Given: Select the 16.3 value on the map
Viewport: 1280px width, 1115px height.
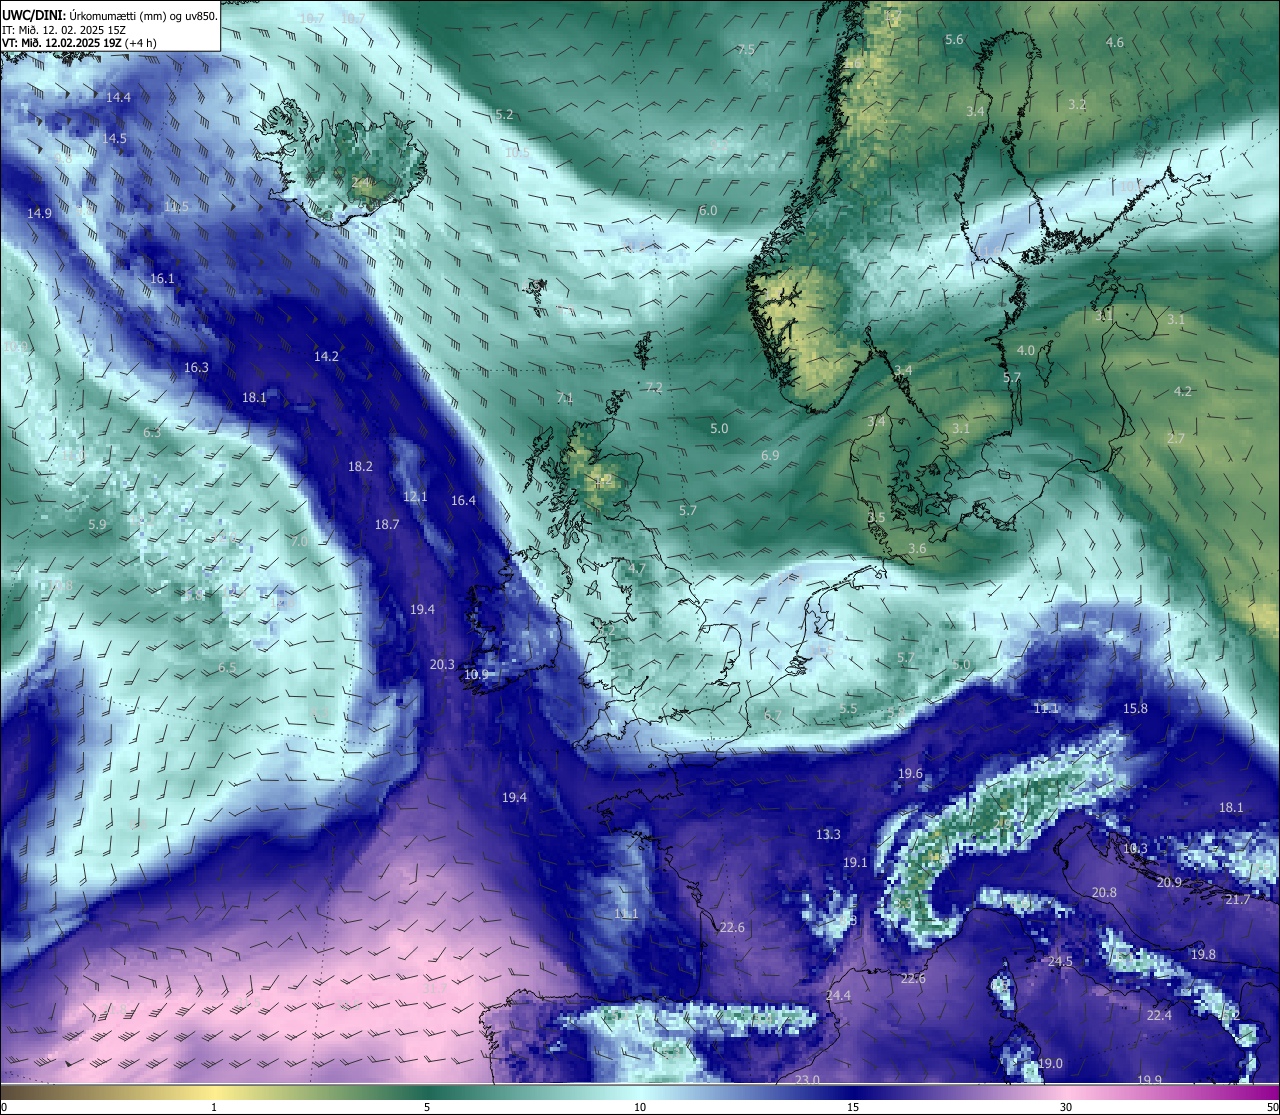Looking at the screenshot, I should (x=196, y=367).
